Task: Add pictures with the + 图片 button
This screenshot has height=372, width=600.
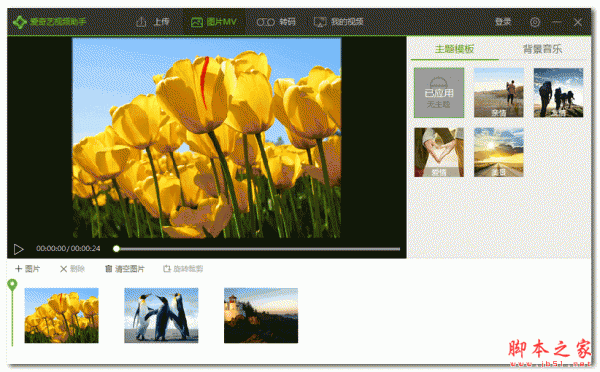Action: click(x=27, y=269)
